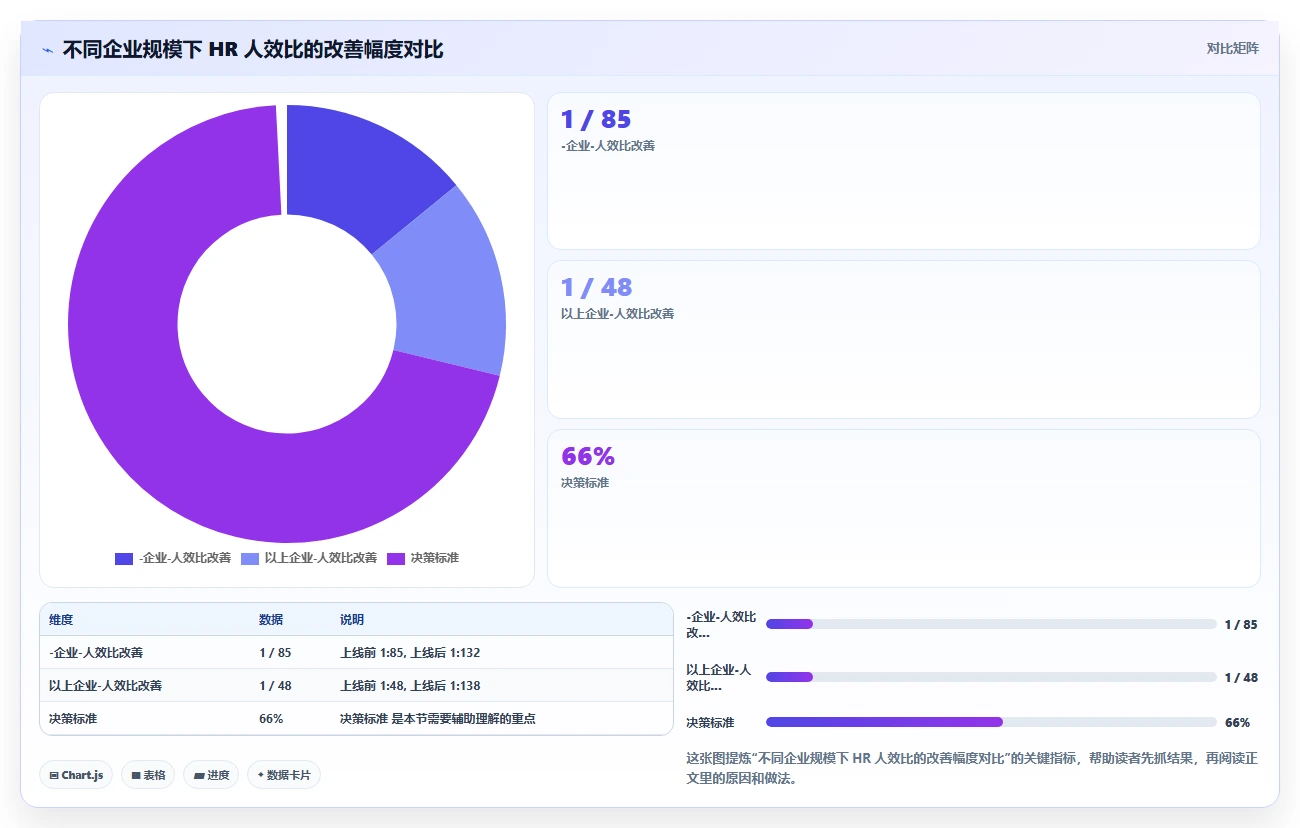Image resolution: width=1300 pixels, height=828 pixels.
Task: Click the summary paragraph under progress bars
Action: (x=972, y=769)
